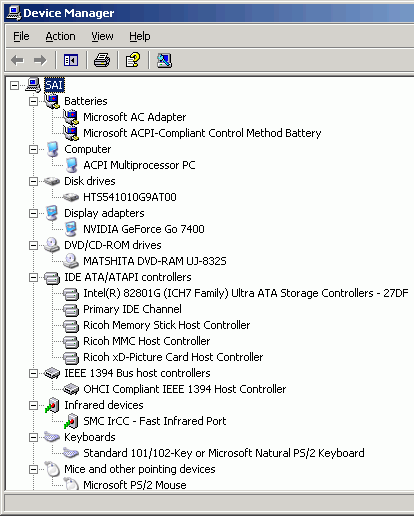
Task: Click the Computer category icon
Action: 52,149
